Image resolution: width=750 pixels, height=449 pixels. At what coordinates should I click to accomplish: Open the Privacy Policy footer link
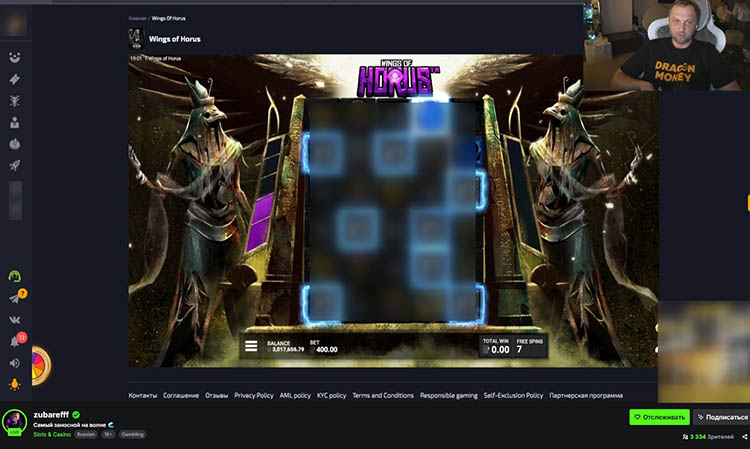pyautogui.click(x=254, y=395)
